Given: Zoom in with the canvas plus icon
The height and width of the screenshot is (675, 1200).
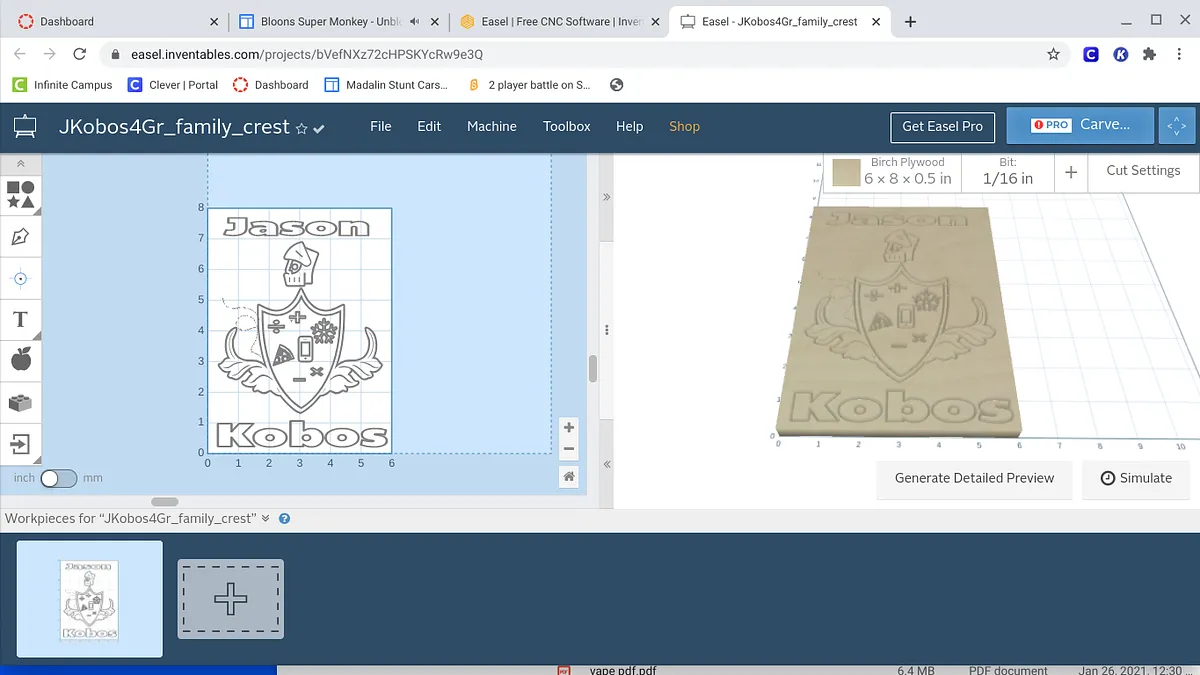Looking at the screenshot, I should (569, 428).
